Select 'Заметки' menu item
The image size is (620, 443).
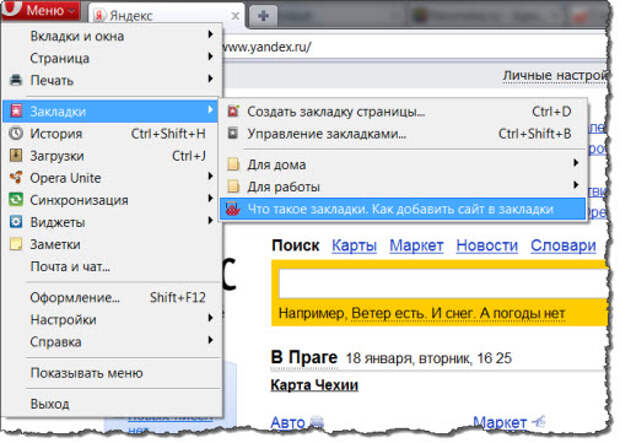click(x=110, y=244)
